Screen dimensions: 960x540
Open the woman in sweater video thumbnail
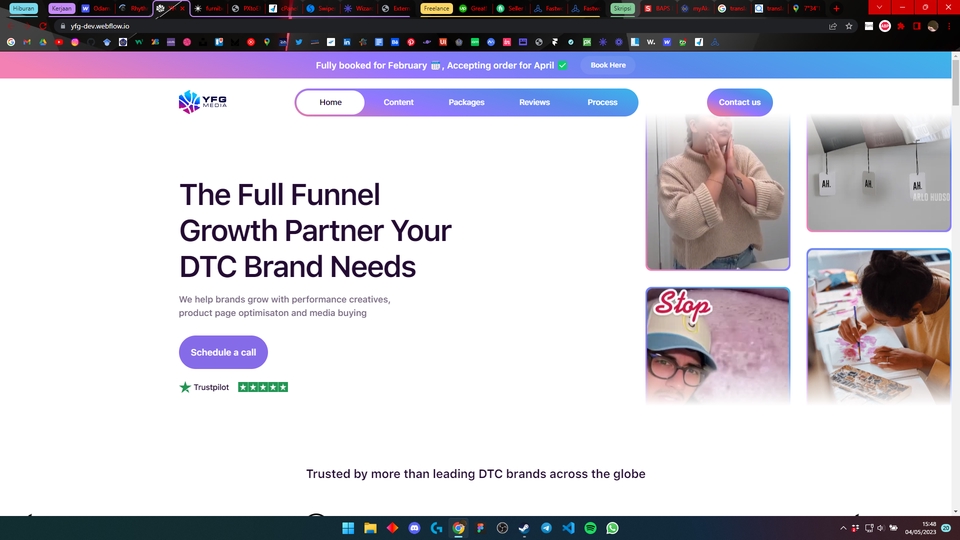click(718, 192)
